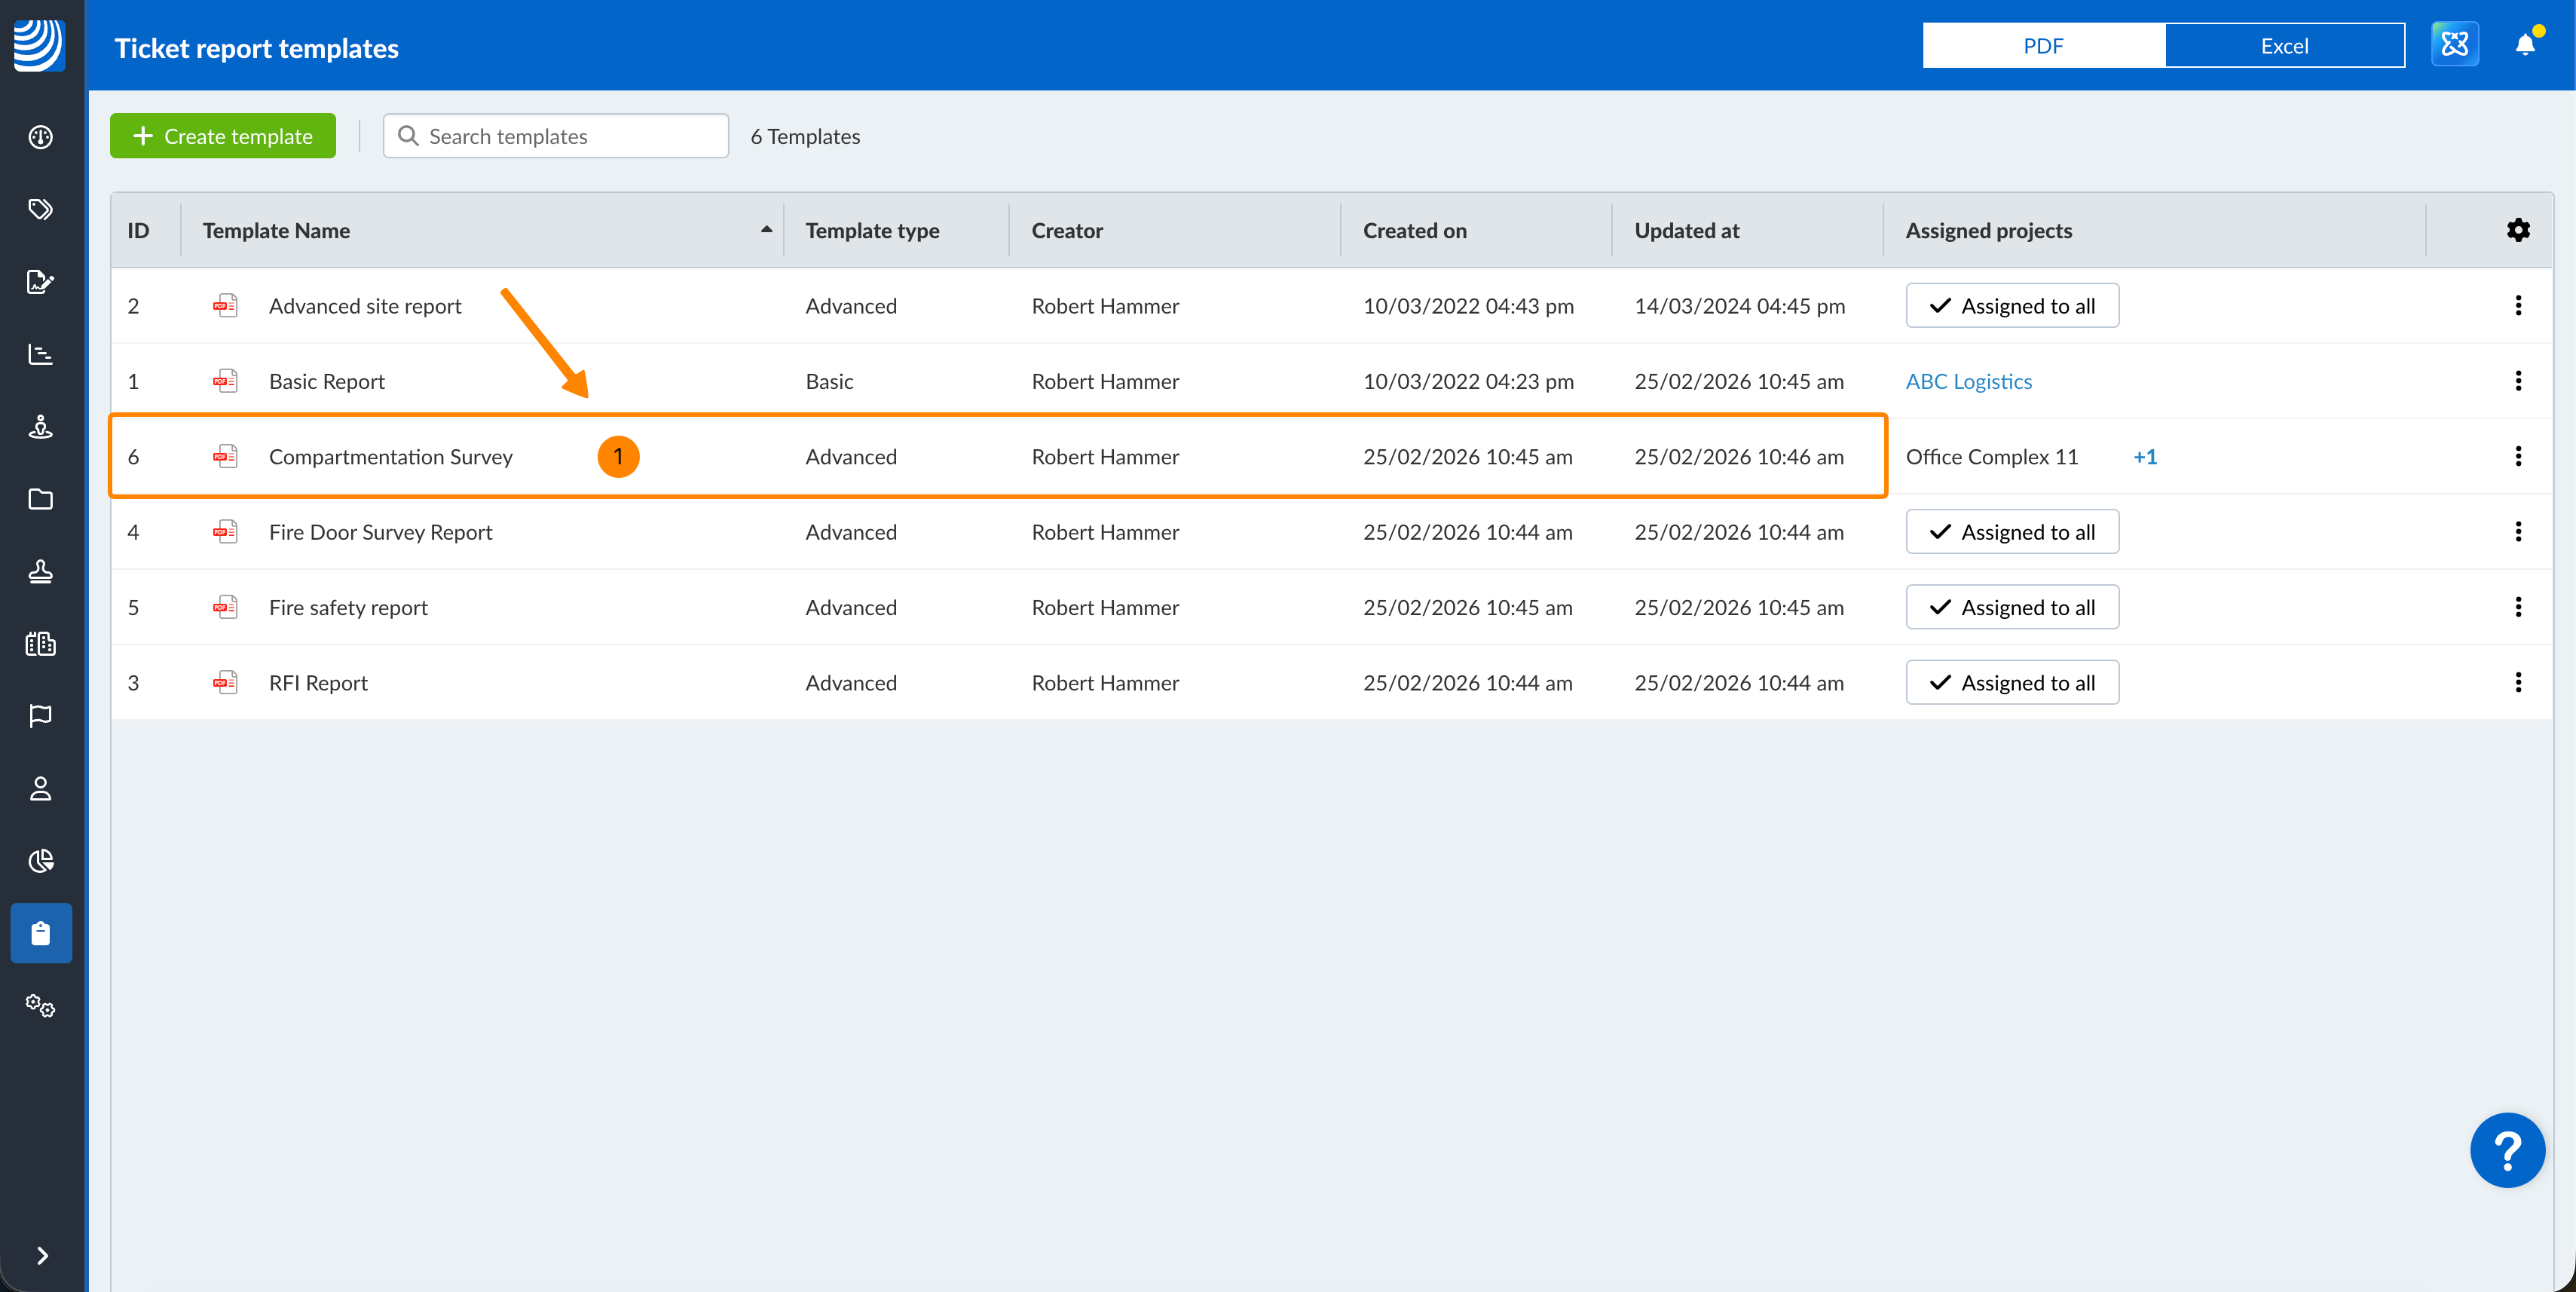
Task: Switch to the PDF tab
Action: coord(2042,46)
